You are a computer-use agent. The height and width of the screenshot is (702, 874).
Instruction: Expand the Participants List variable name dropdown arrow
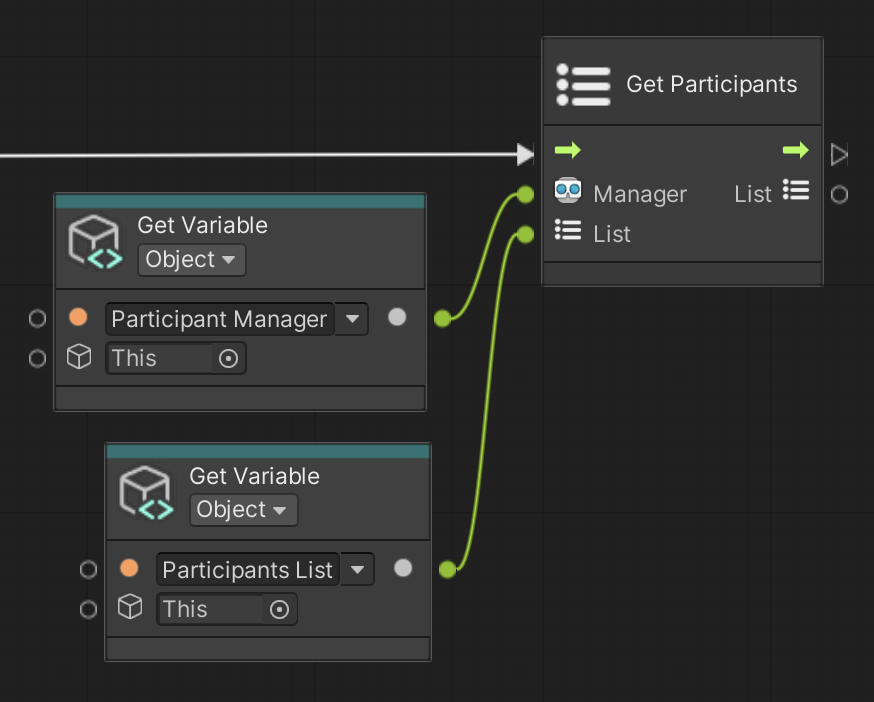(357, 570)
